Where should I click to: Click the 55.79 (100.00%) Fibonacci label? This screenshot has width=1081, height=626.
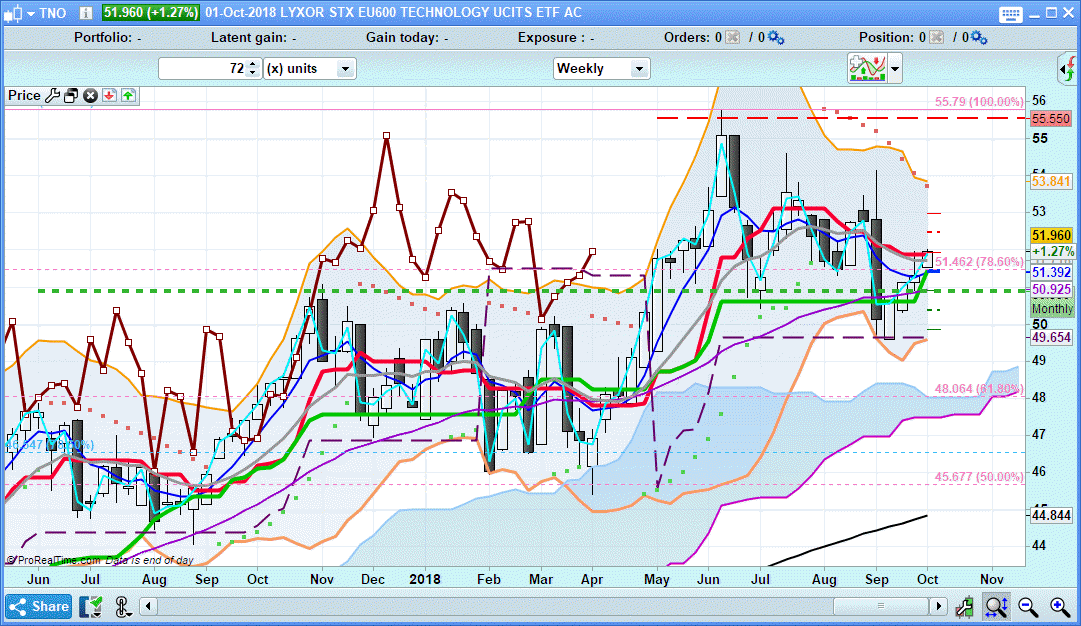979,101
